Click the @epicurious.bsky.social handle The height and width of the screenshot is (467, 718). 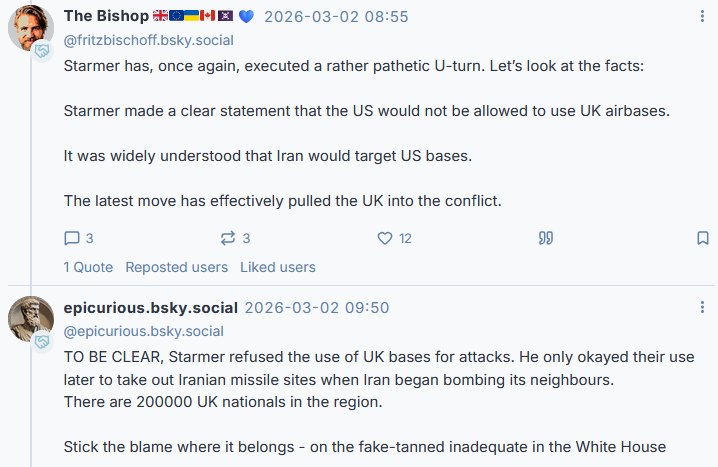click(x=144, y=331)
